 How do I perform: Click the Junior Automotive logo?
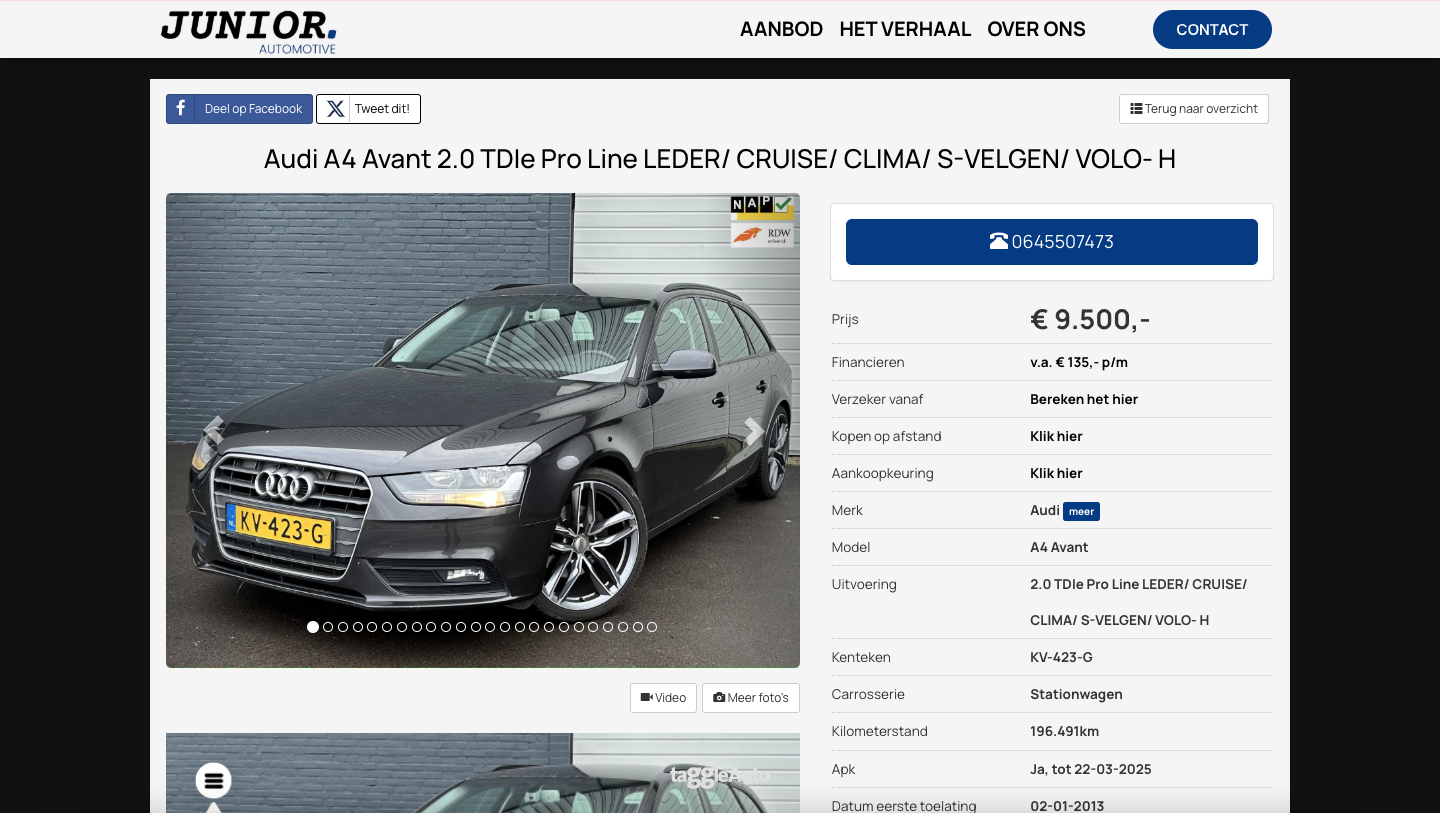(x=249, y=31)
